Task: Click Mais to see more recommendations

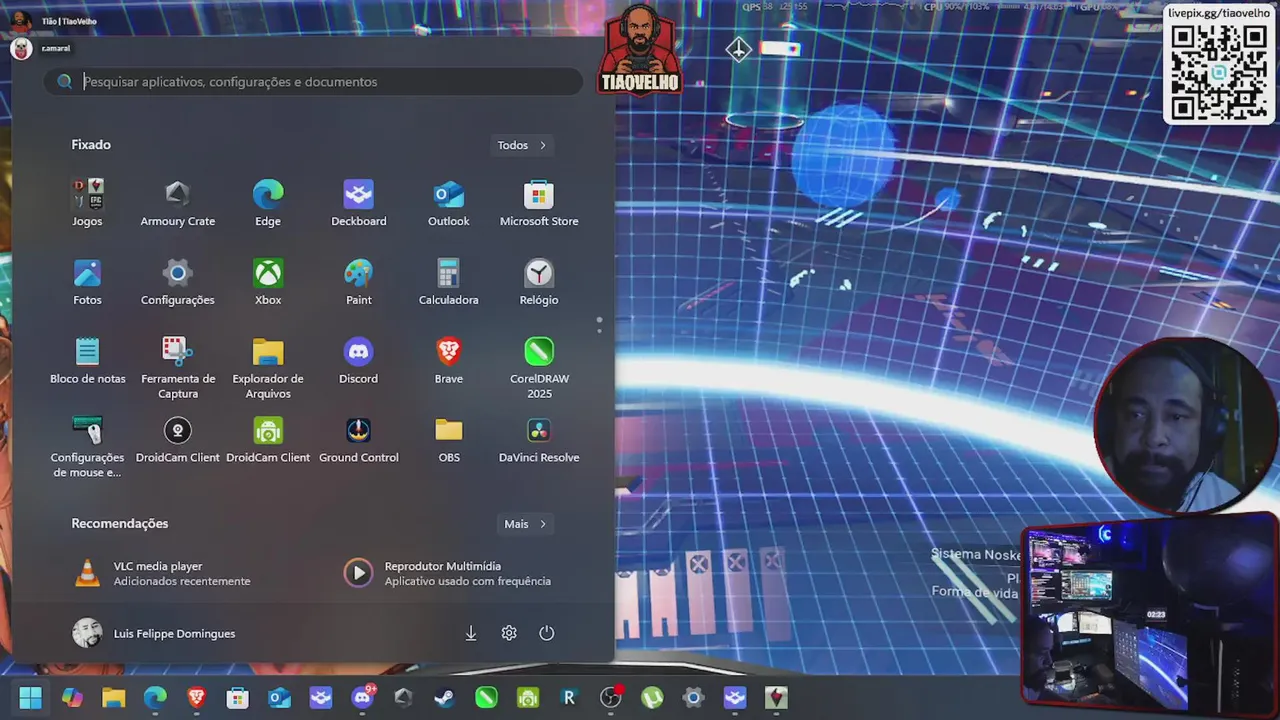Action: coord(525,524)
